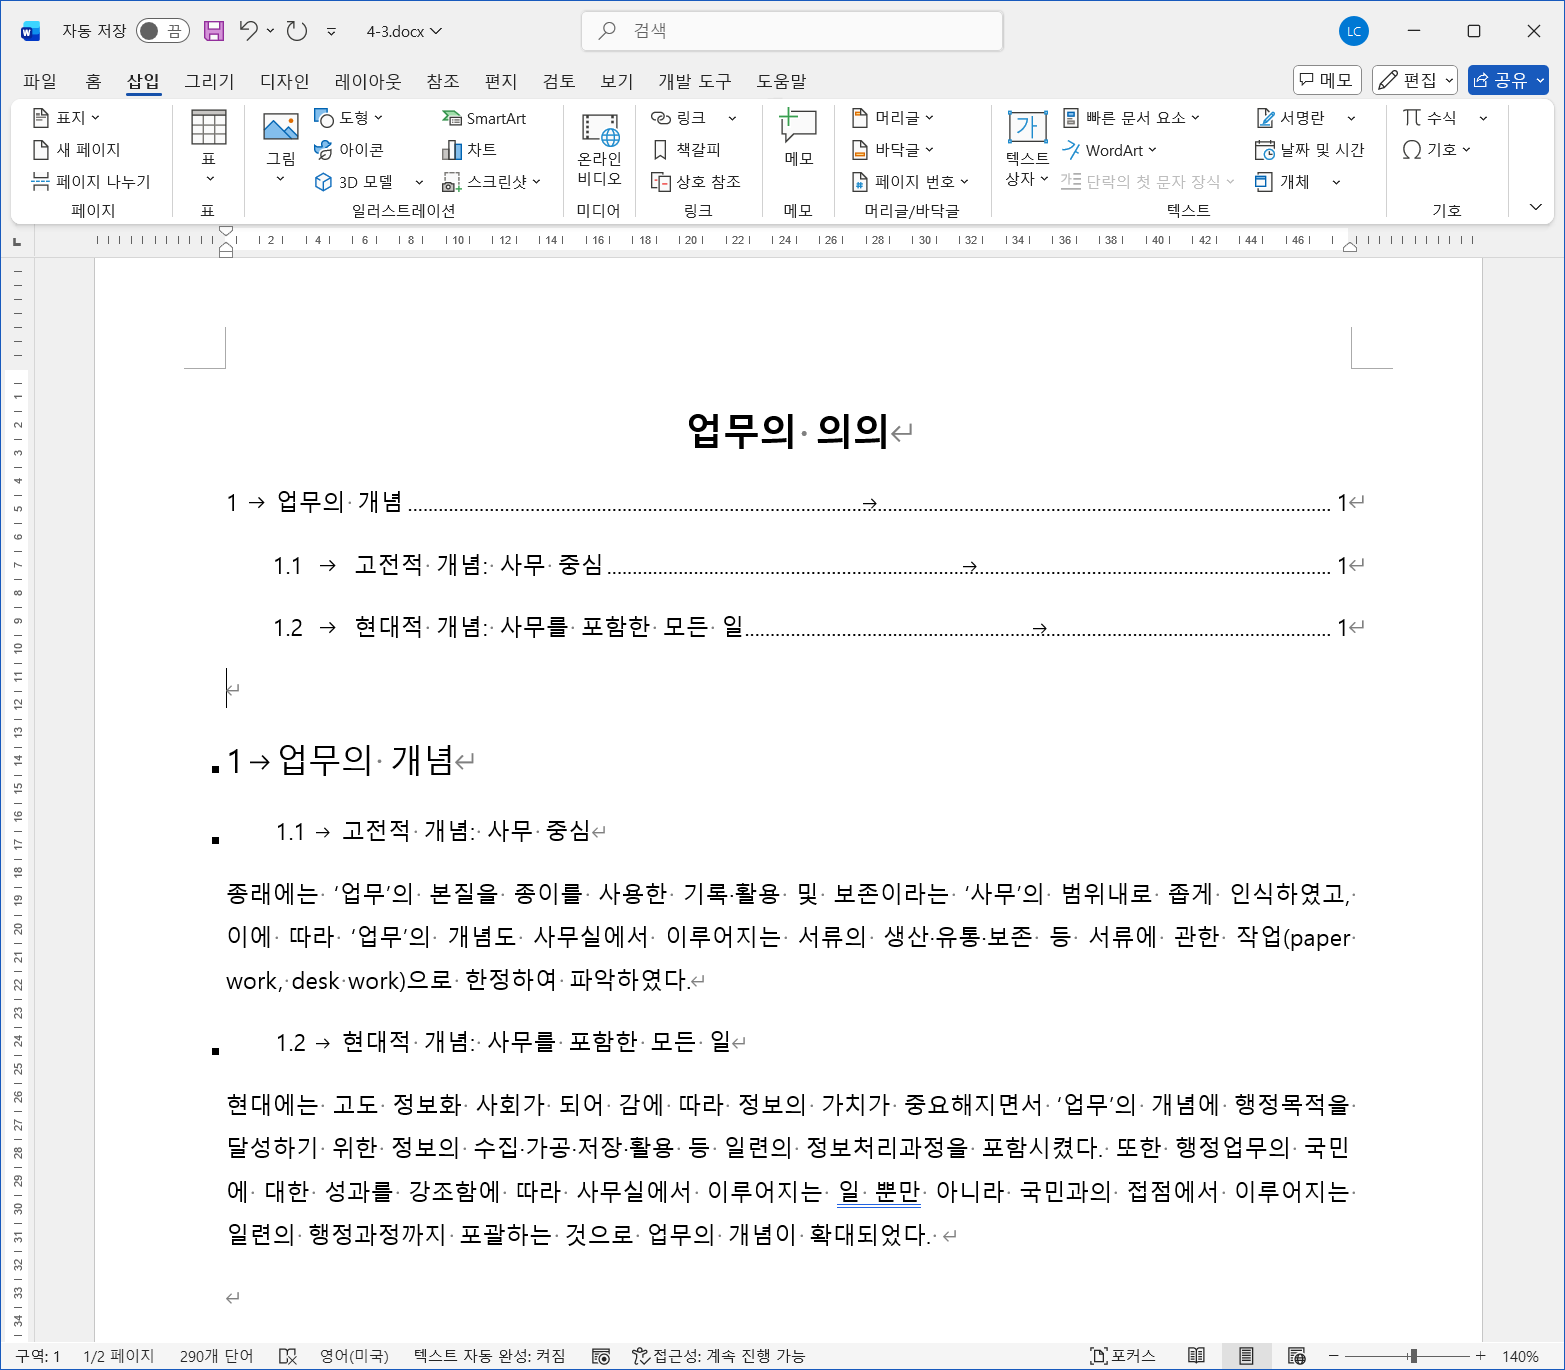Screen dimensions: 1565x1370
Task: Open the 개발 도구 tab
Action: (694, 81)
